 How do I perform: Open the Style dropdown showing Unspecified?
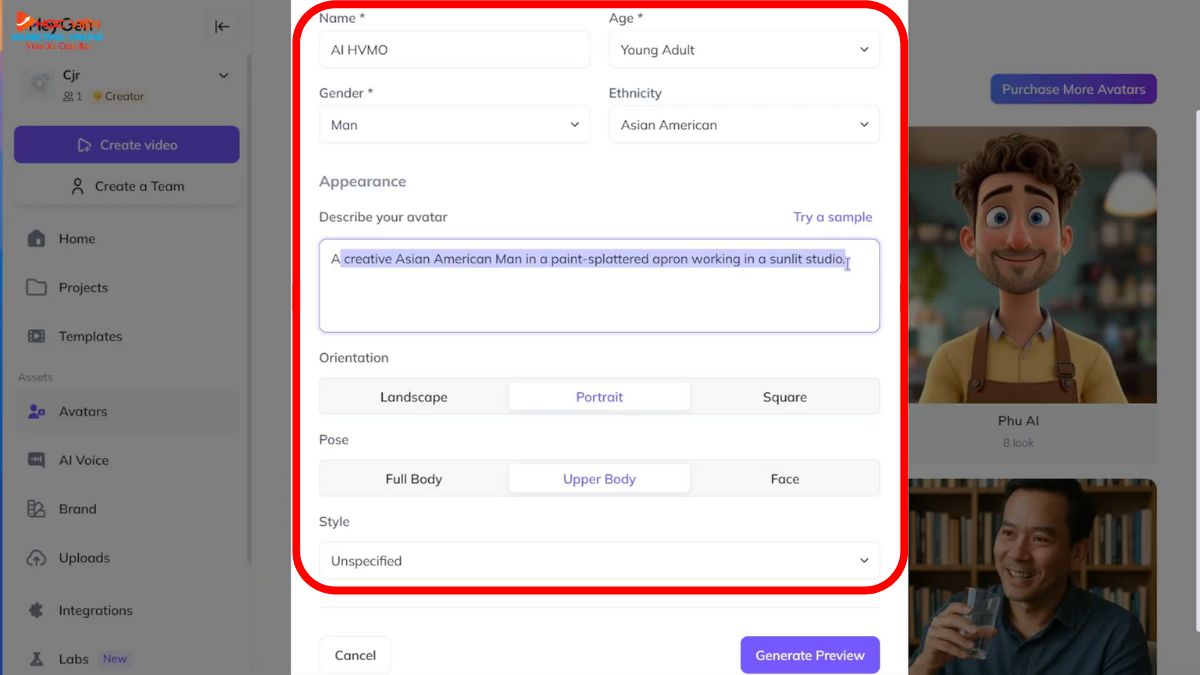[x=599, y=561]
